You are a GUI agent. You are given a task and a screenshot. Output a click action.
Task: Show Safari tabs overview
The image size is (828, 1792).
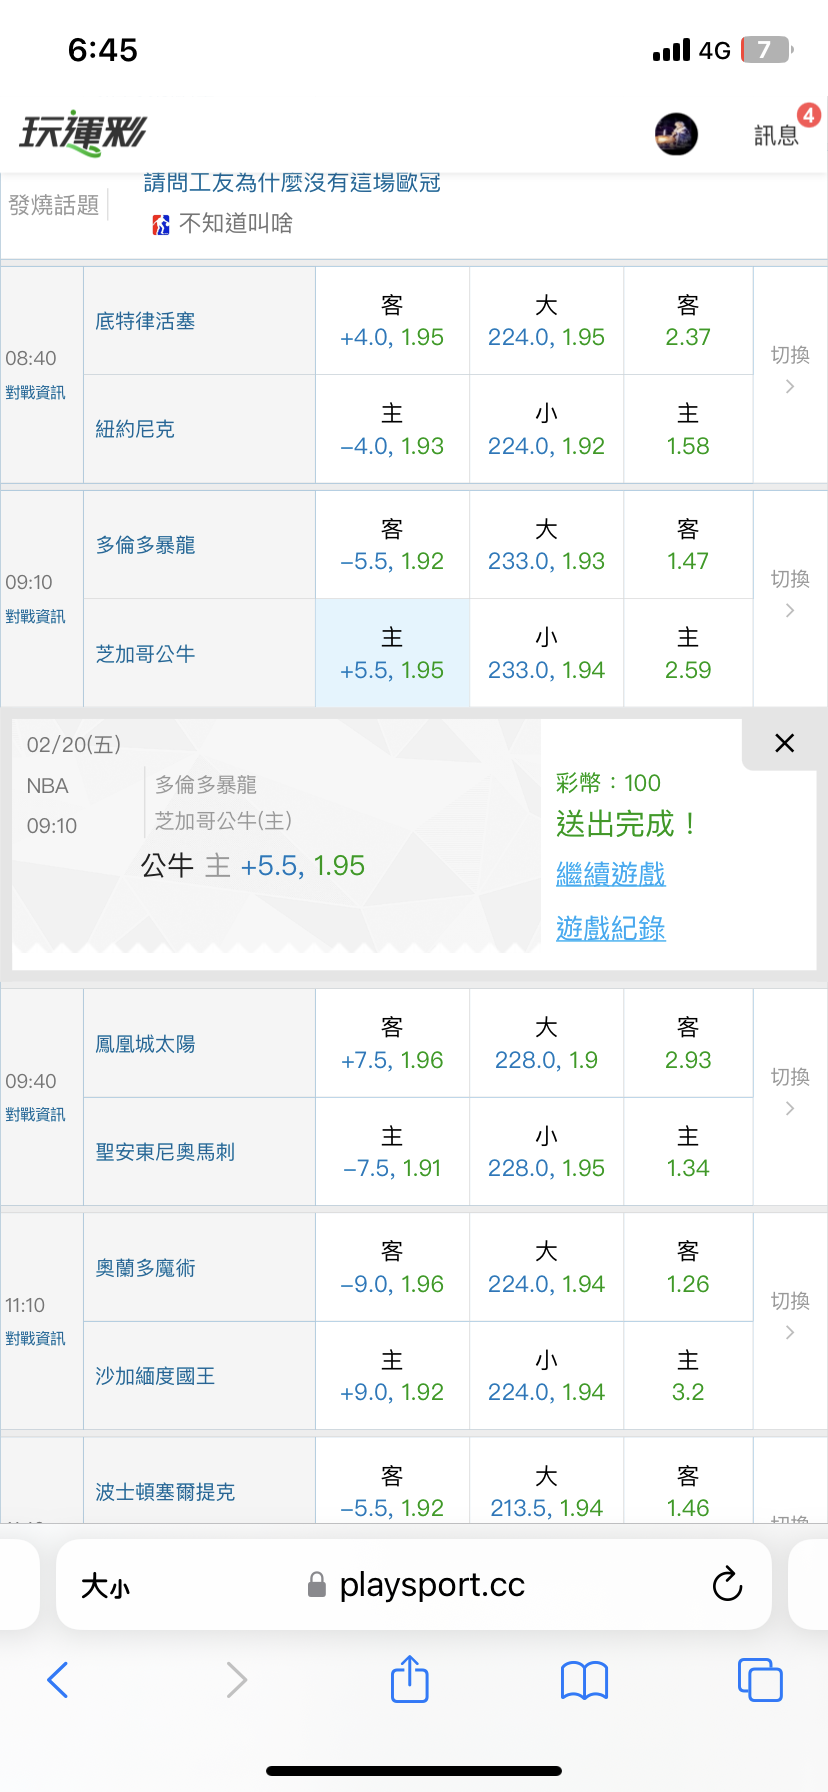coord(759,1679)
